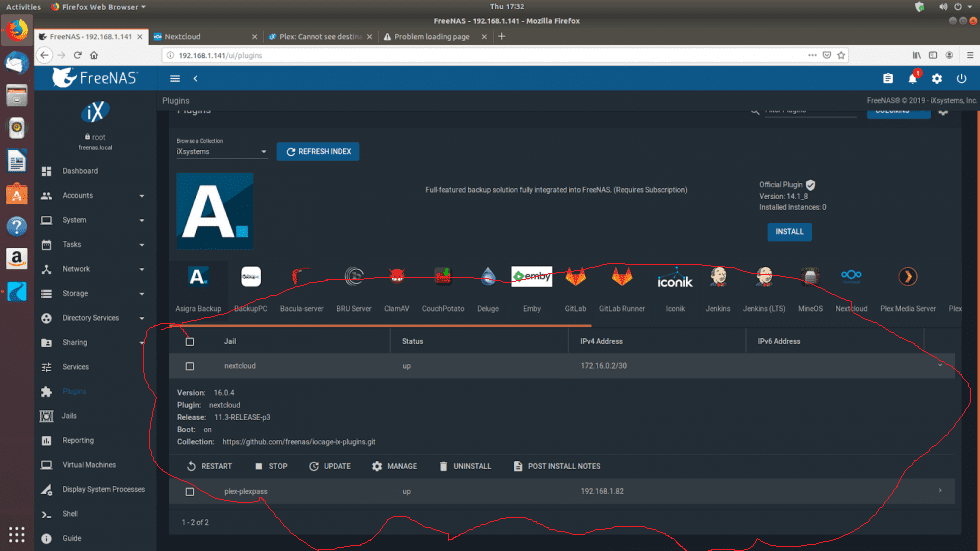Expand the Tasks sidebar menu

click(x=94, y=244)
